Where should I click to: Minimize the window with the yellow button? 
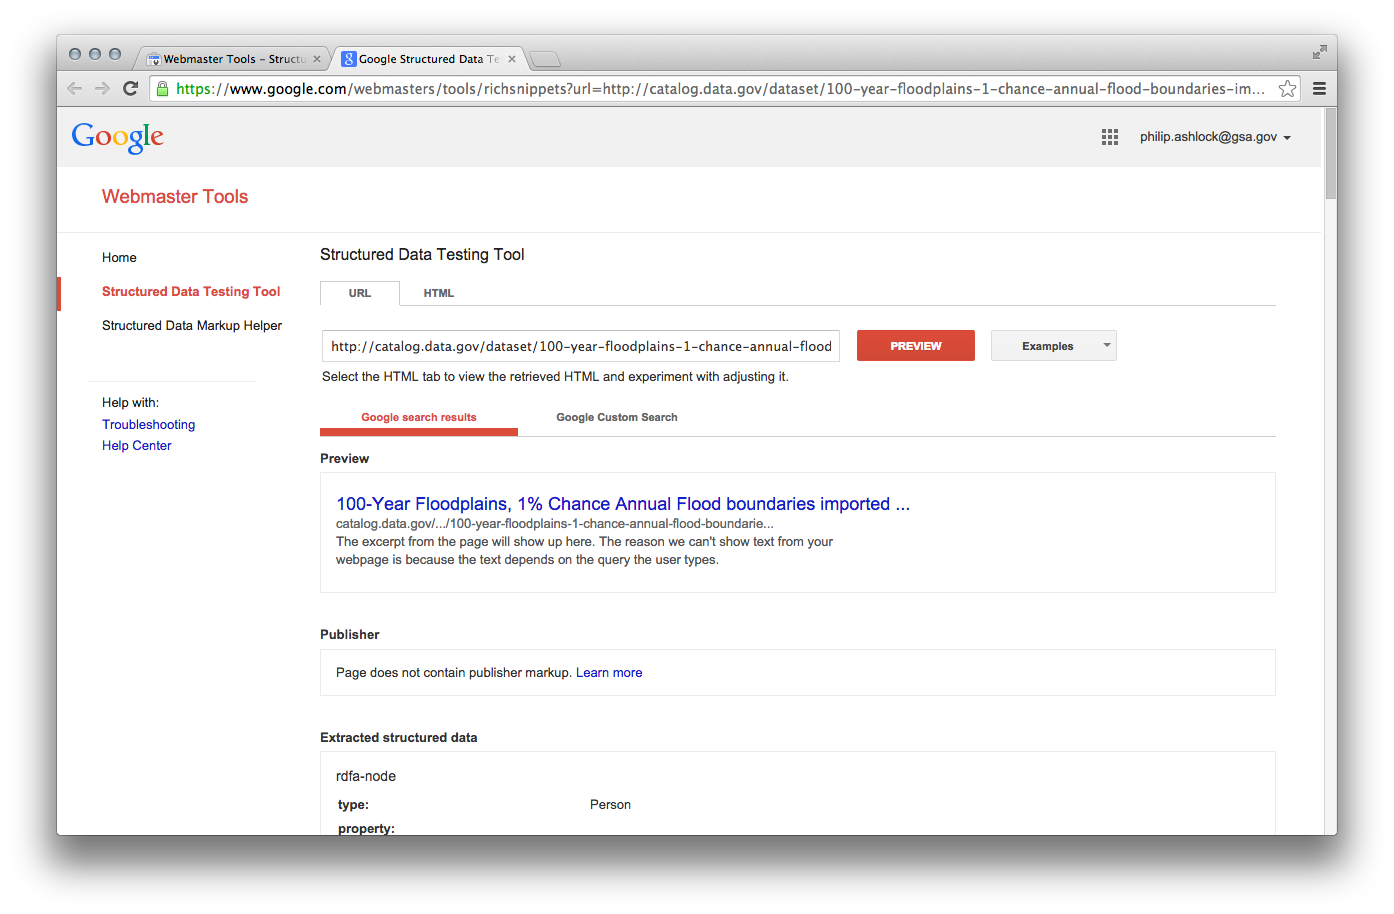coord(95,54)
